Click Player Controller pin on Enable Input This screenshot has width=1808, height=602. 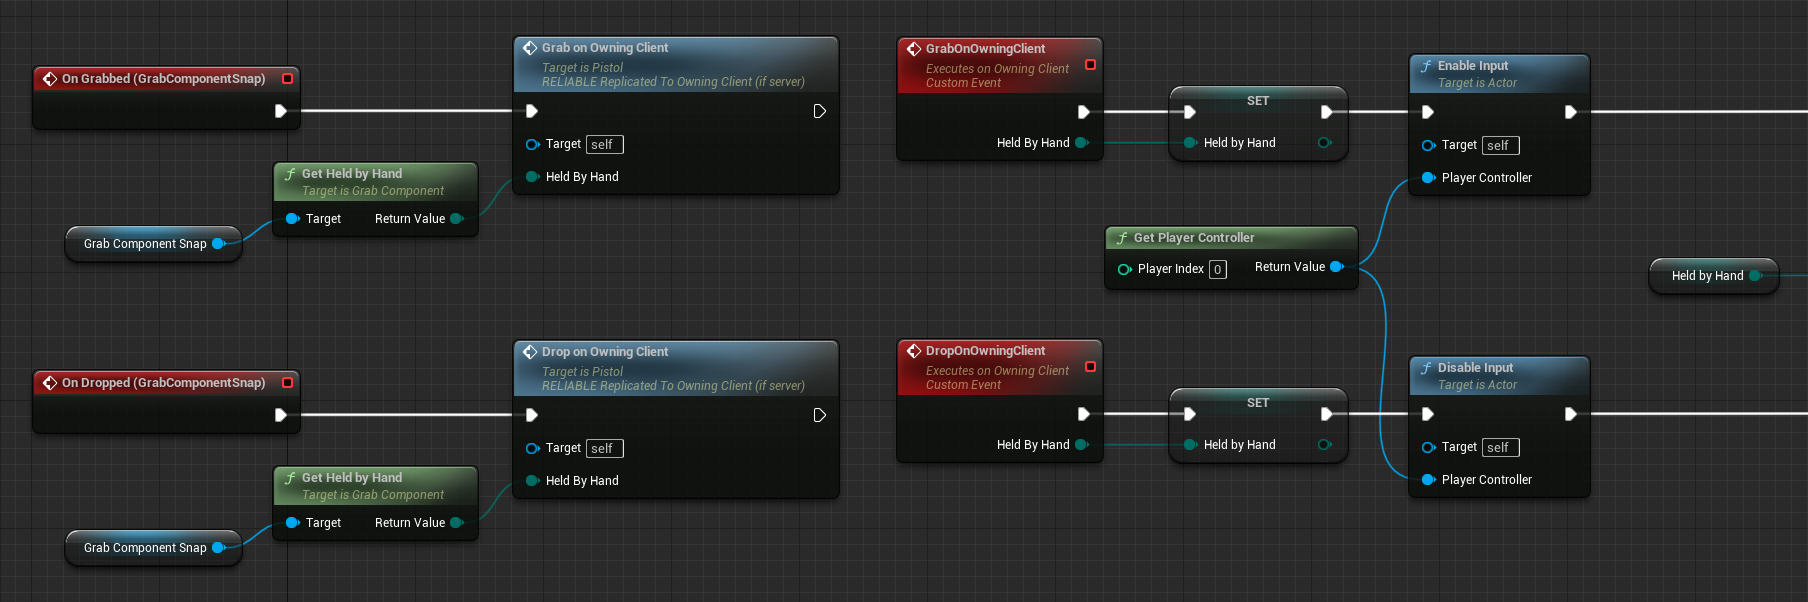pyautogui.click(x=1429, y=178)
